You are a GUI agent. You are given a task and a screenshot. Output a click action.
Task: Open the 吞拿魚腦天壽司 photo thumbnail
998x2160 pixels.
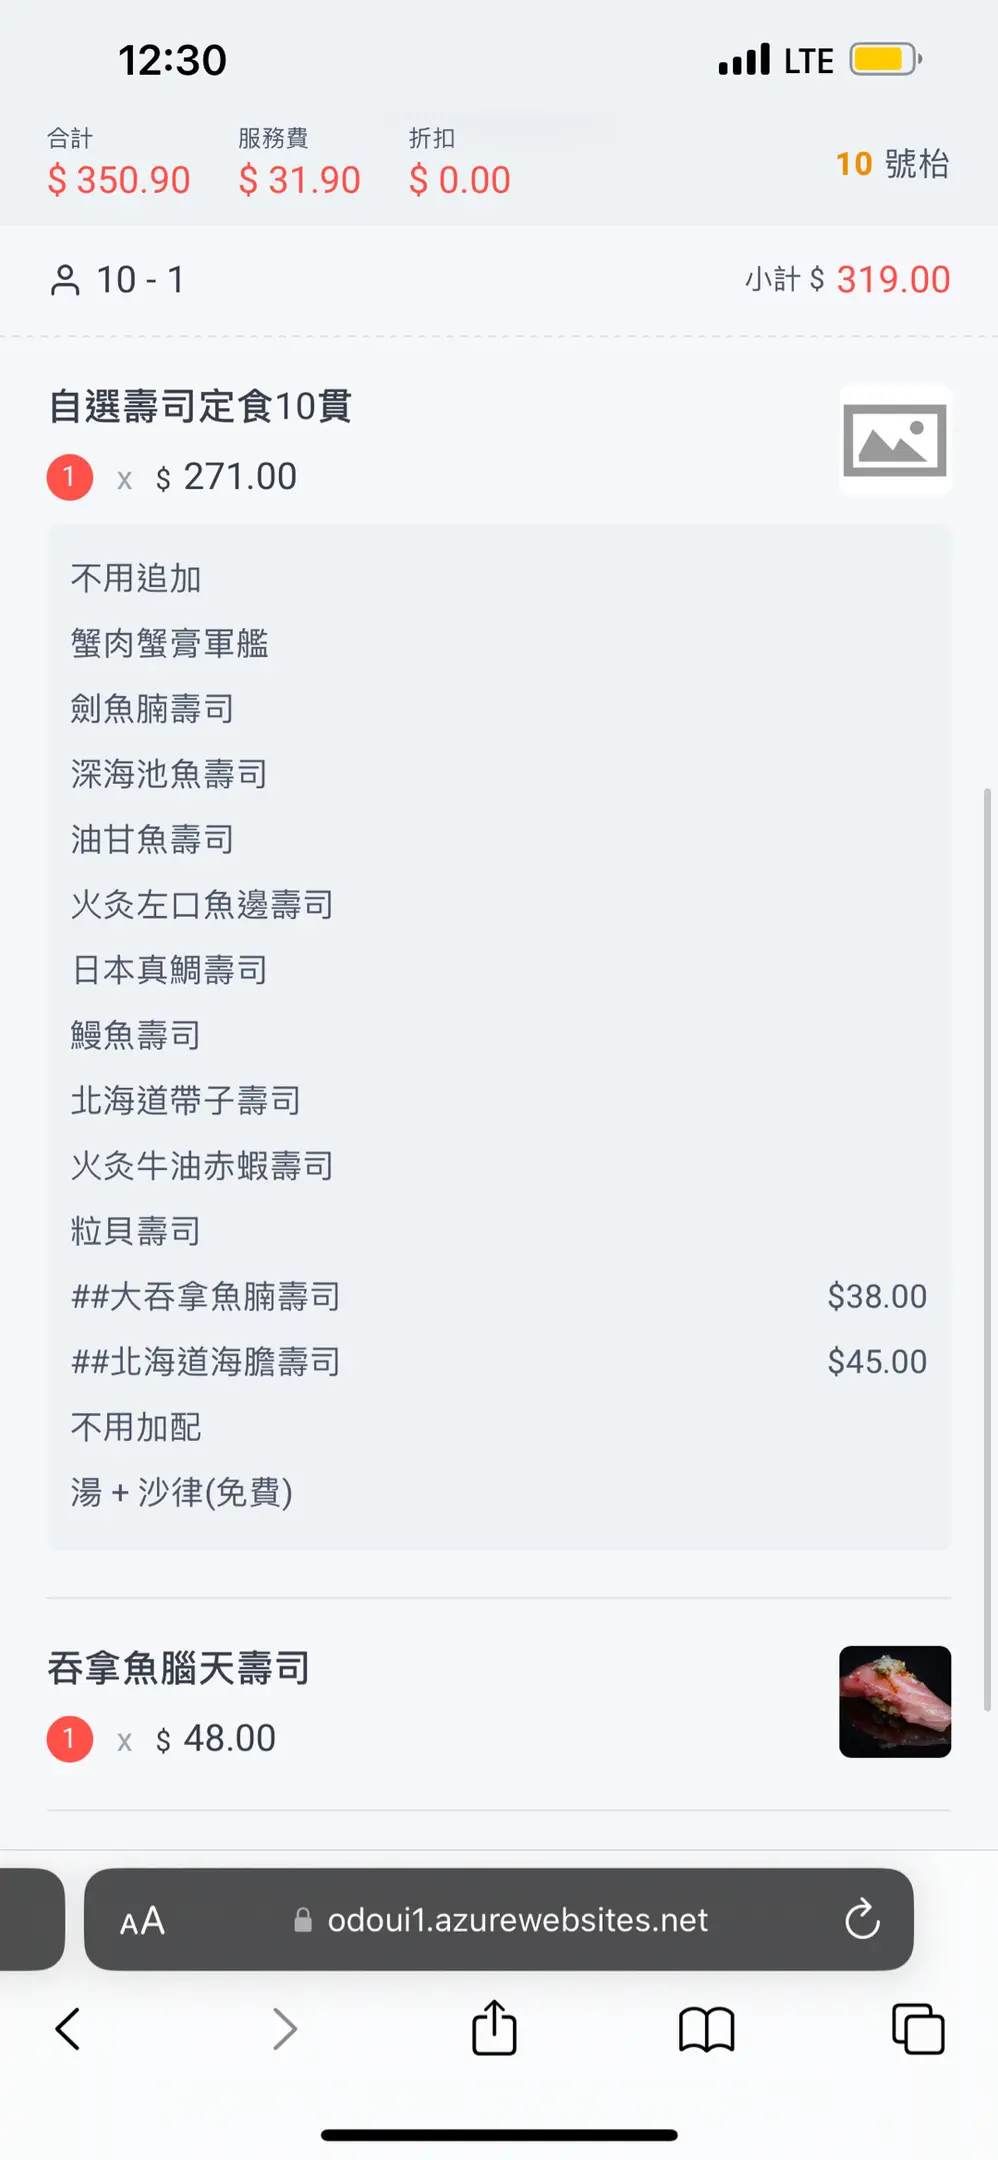[894, 1701]
